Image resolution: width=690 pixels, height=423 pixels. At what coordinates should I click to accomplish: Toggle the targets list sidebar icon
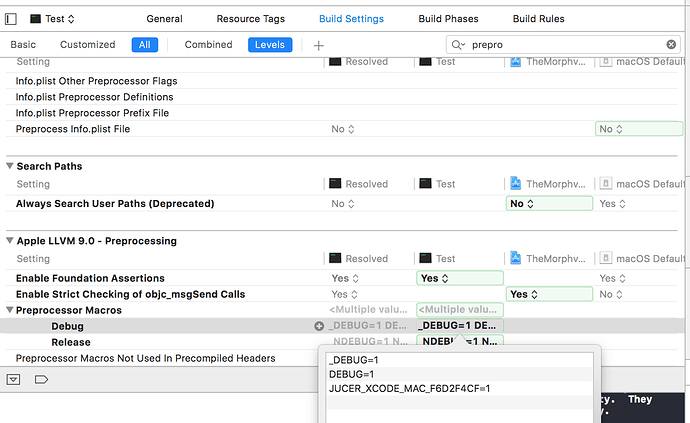tap(11, 19)
